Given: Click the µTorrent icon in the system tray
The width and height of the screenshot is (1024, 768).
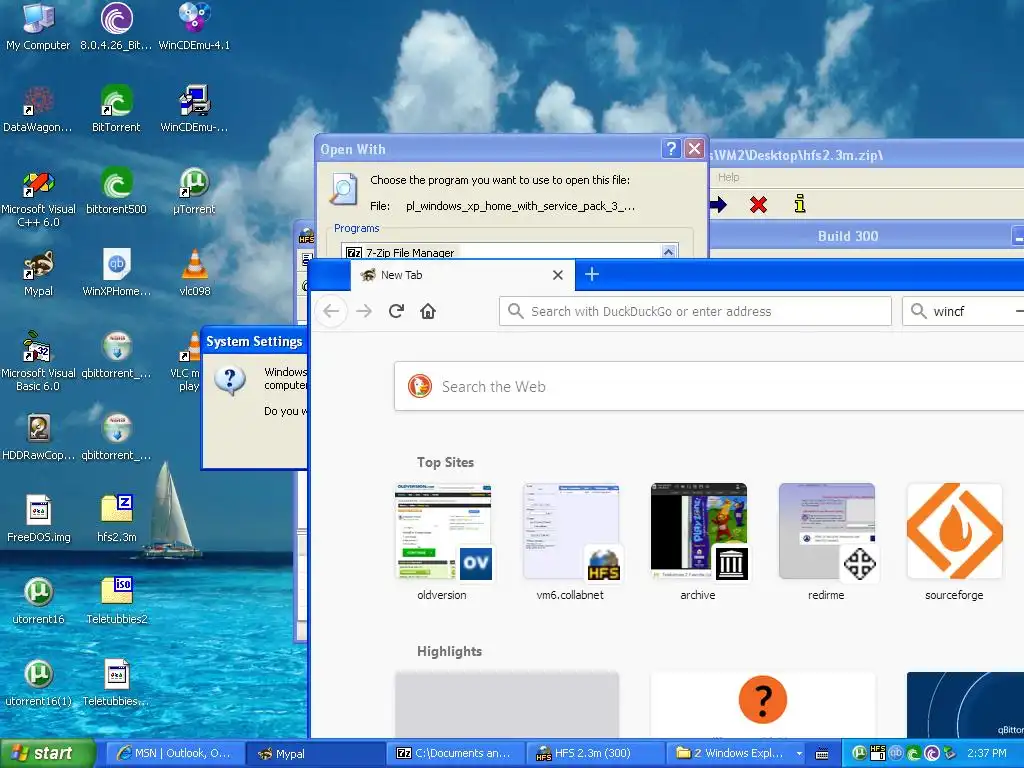Looking at the screenshot, I should tap(860, 754).
